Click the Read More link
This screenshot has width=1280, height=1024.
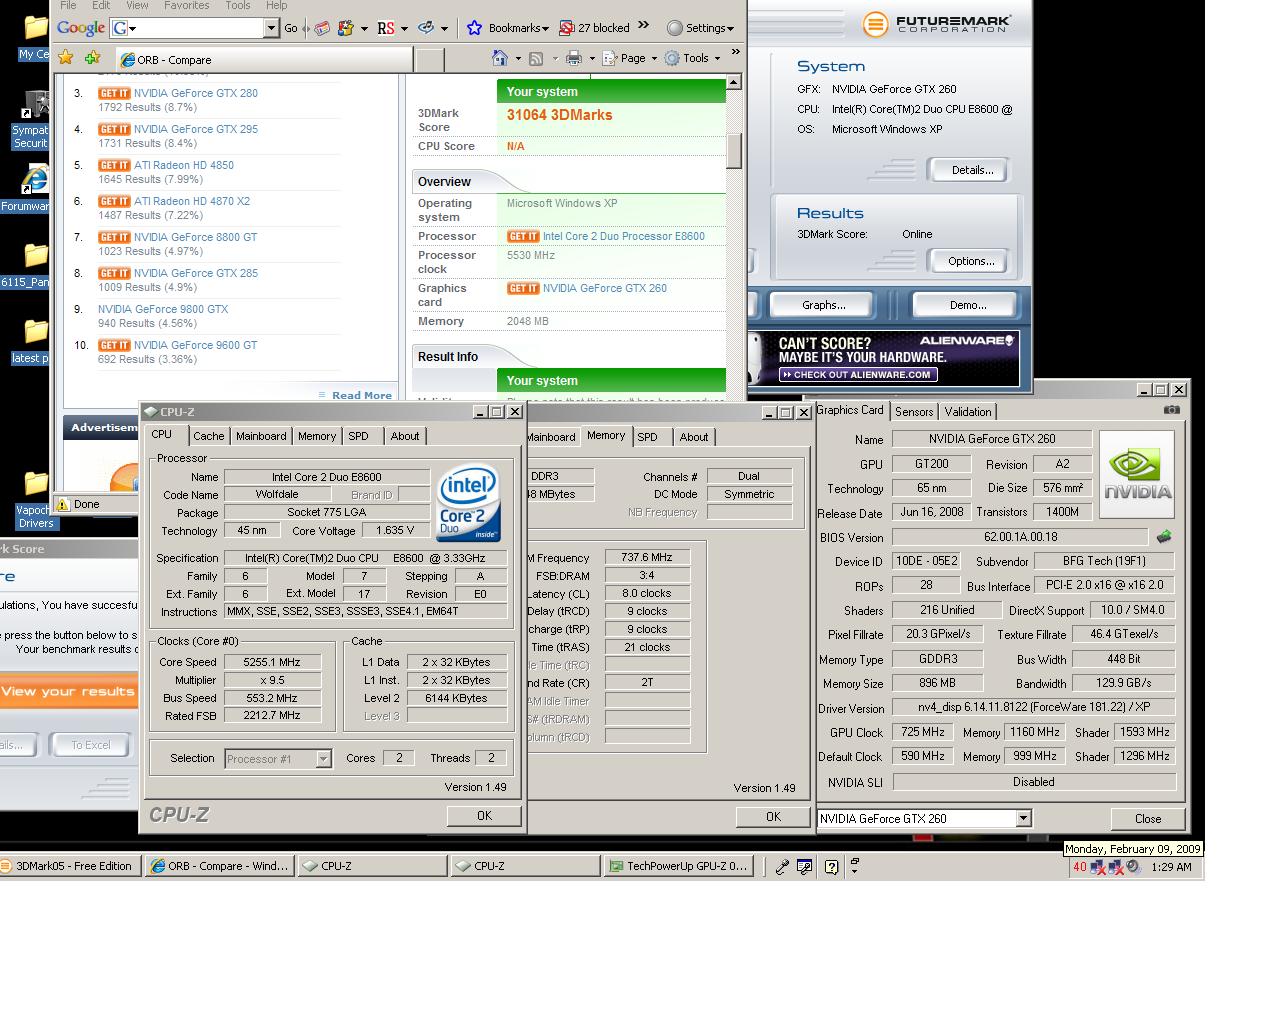(361, 395)
